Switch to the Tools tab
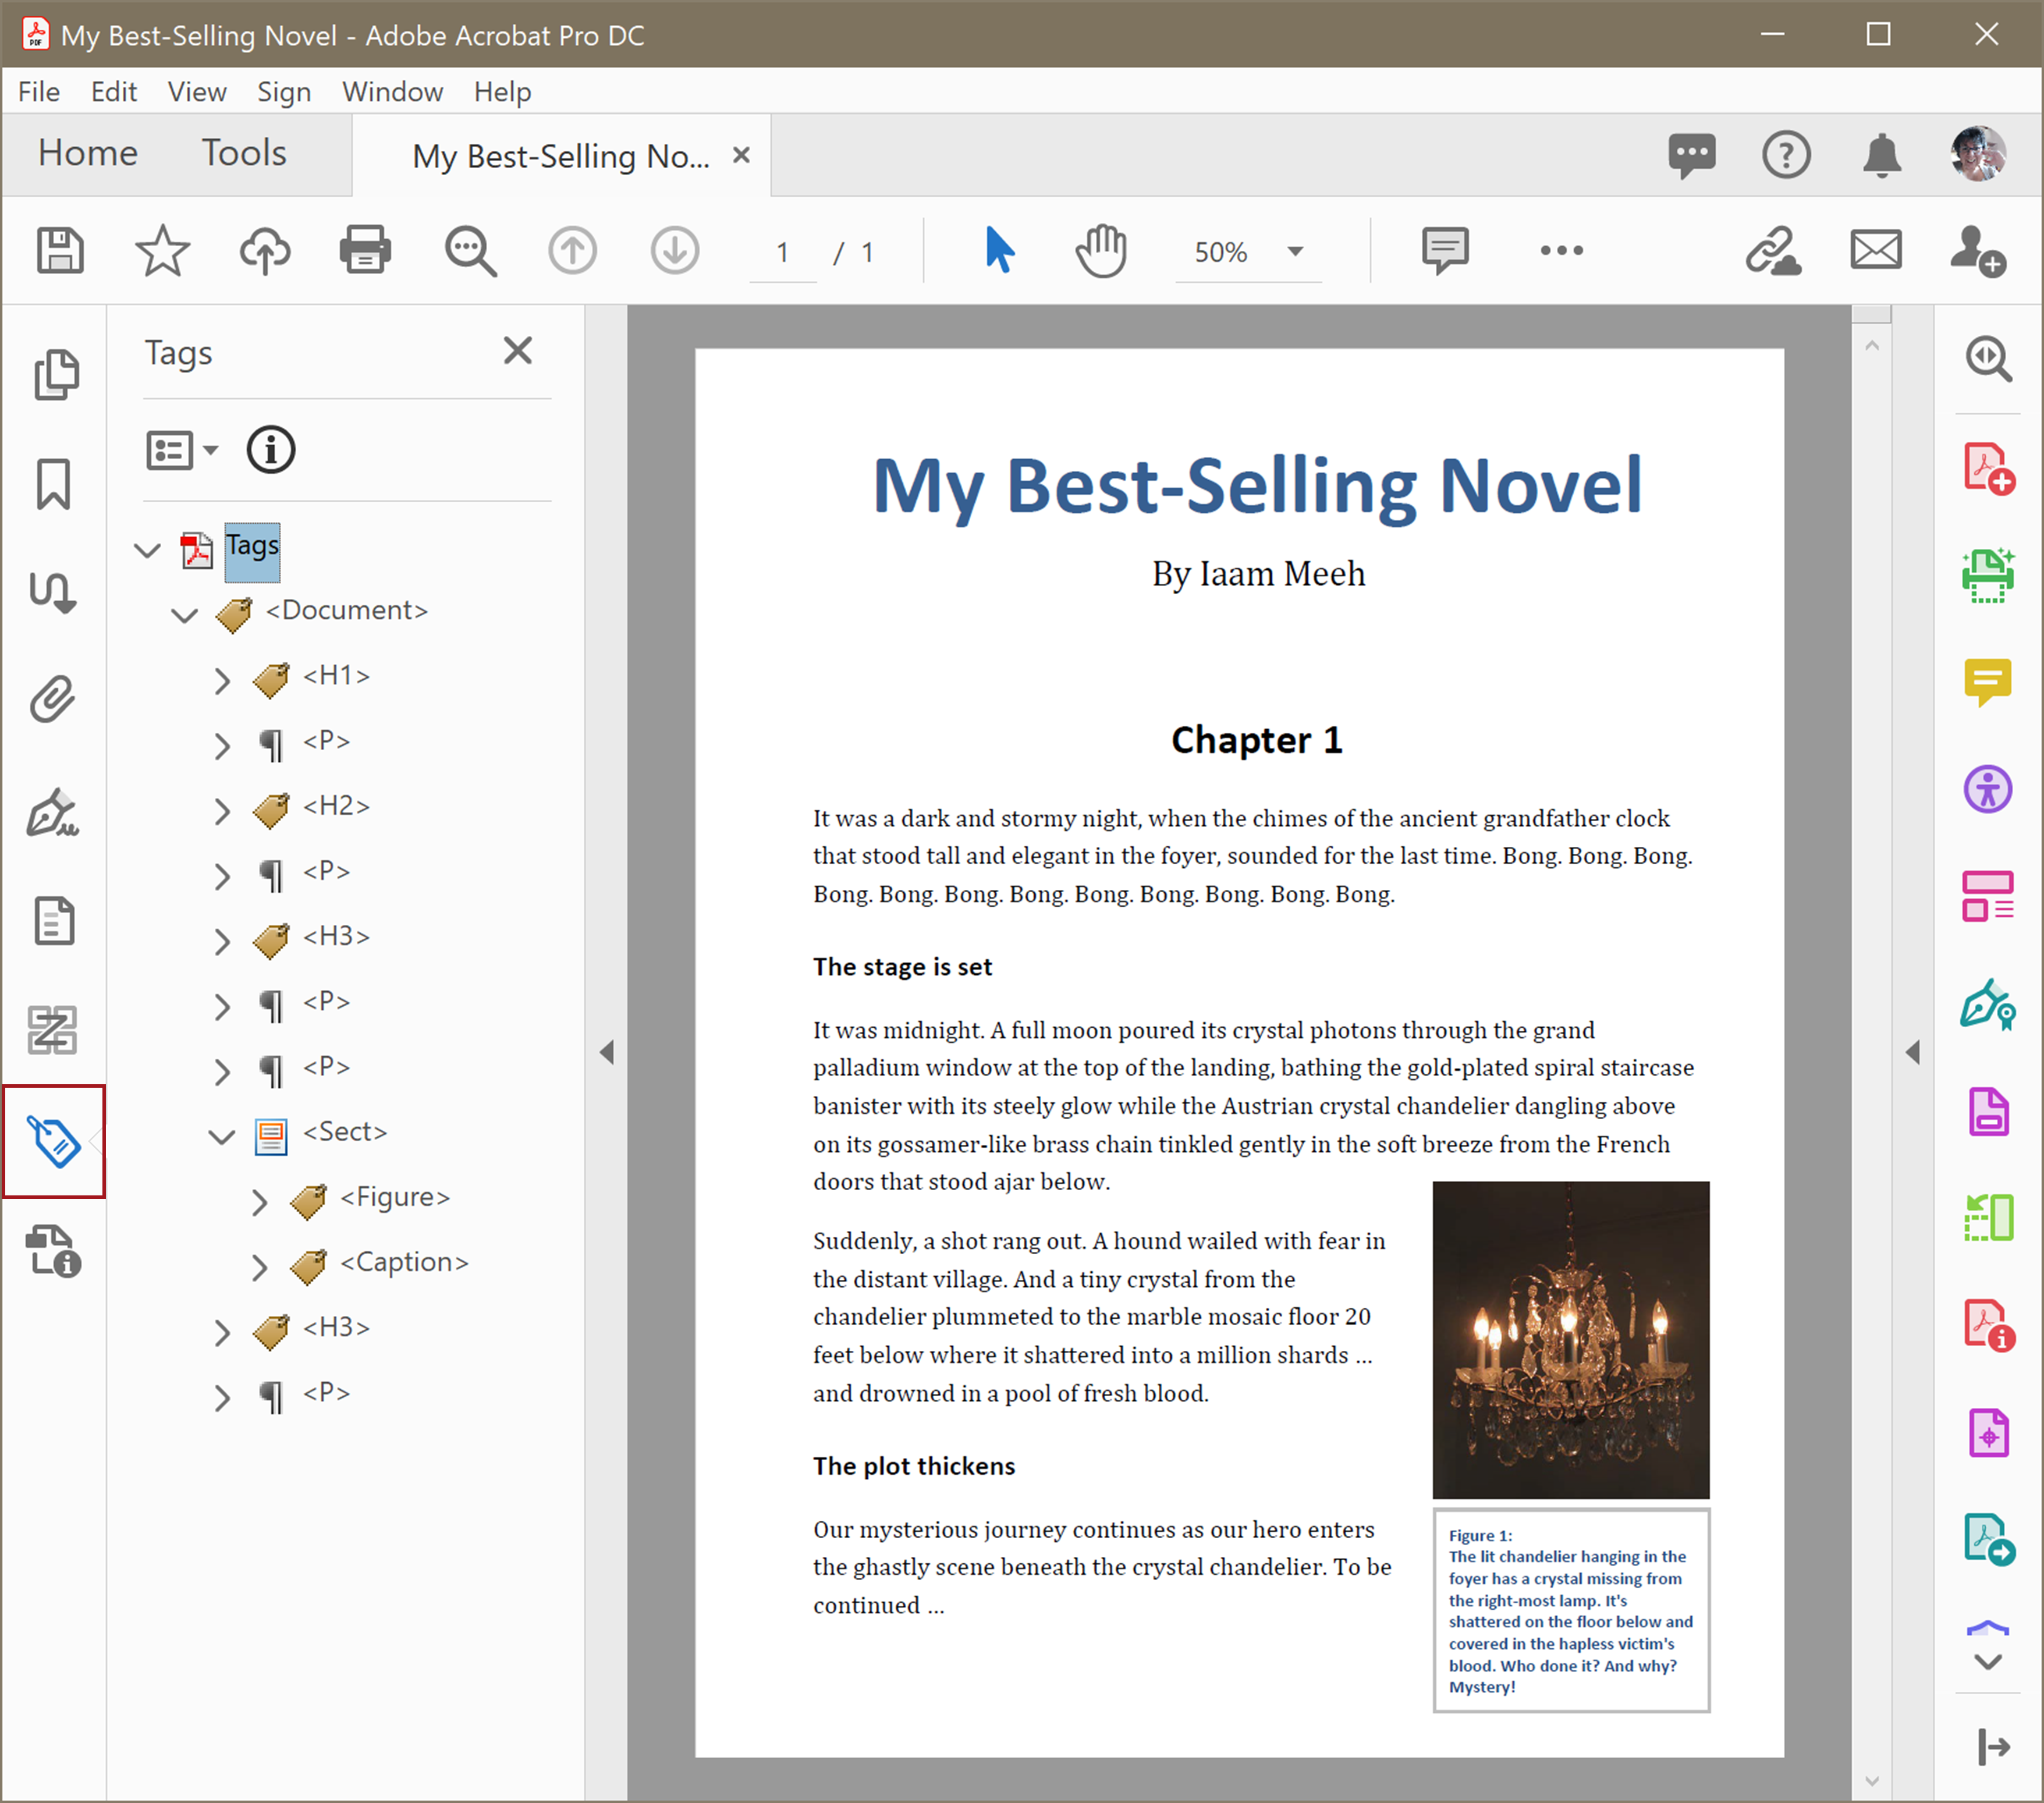The width and height of the screenshot is (2044, 1803). pos(244,153)
